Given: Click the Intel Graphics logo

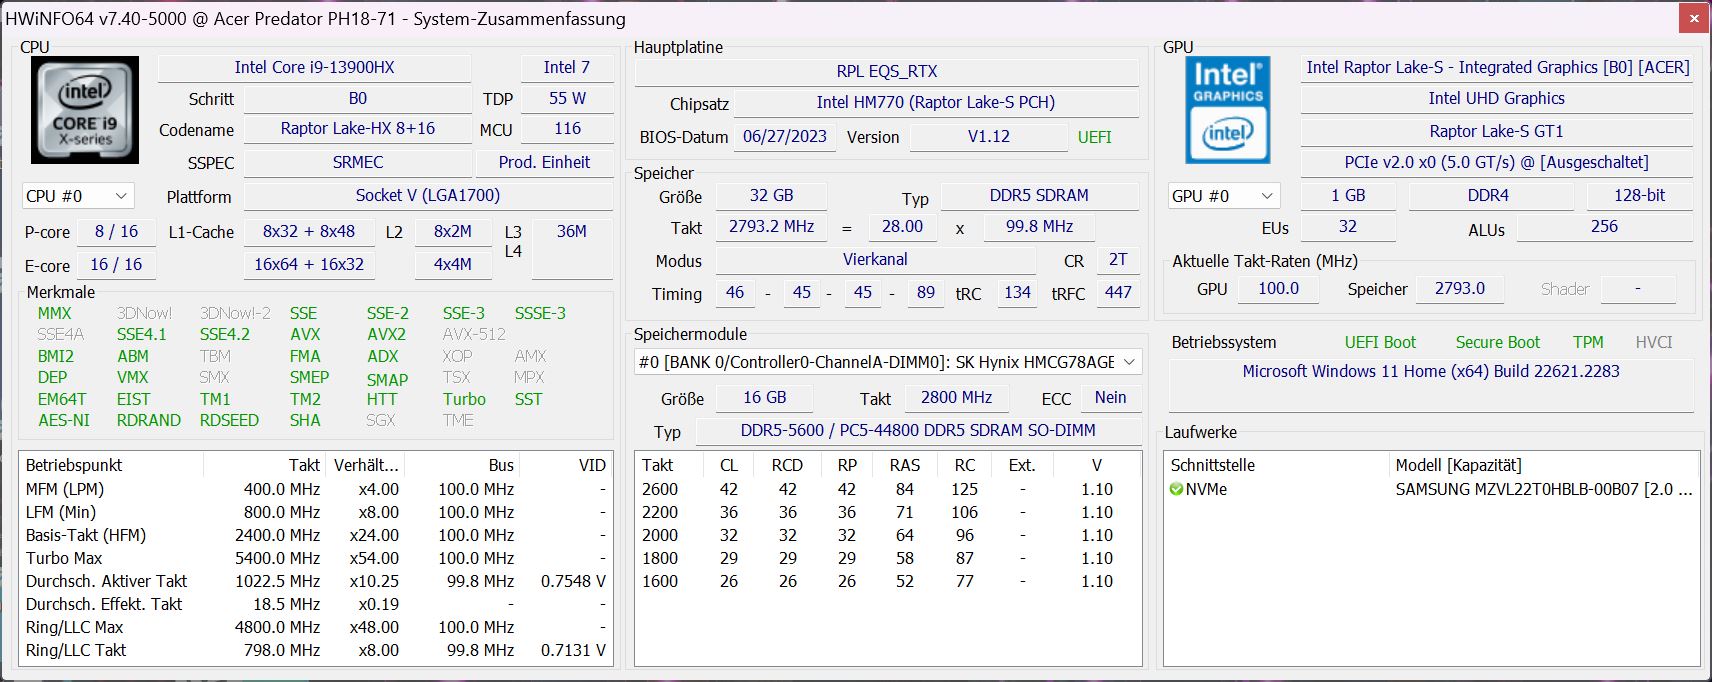Looking at the screenshot, I should pos(1227,110).
